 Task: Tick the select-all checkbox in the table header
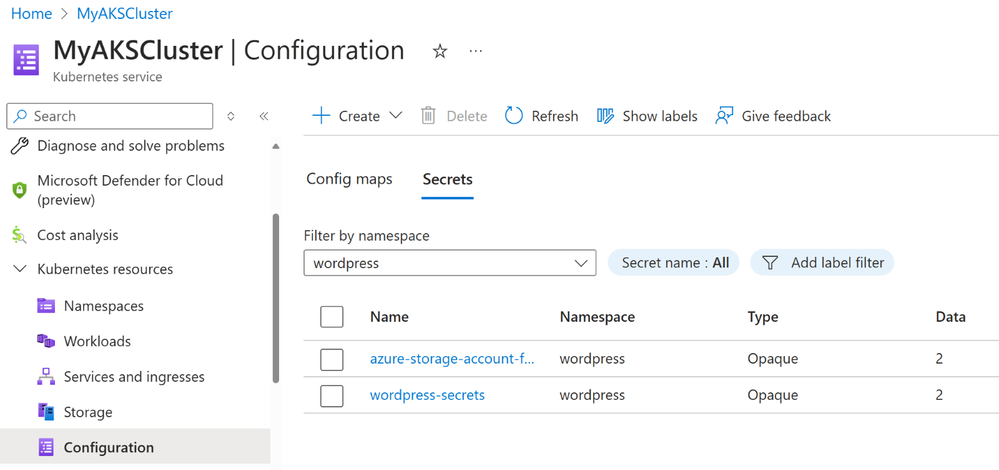(332, 317)
